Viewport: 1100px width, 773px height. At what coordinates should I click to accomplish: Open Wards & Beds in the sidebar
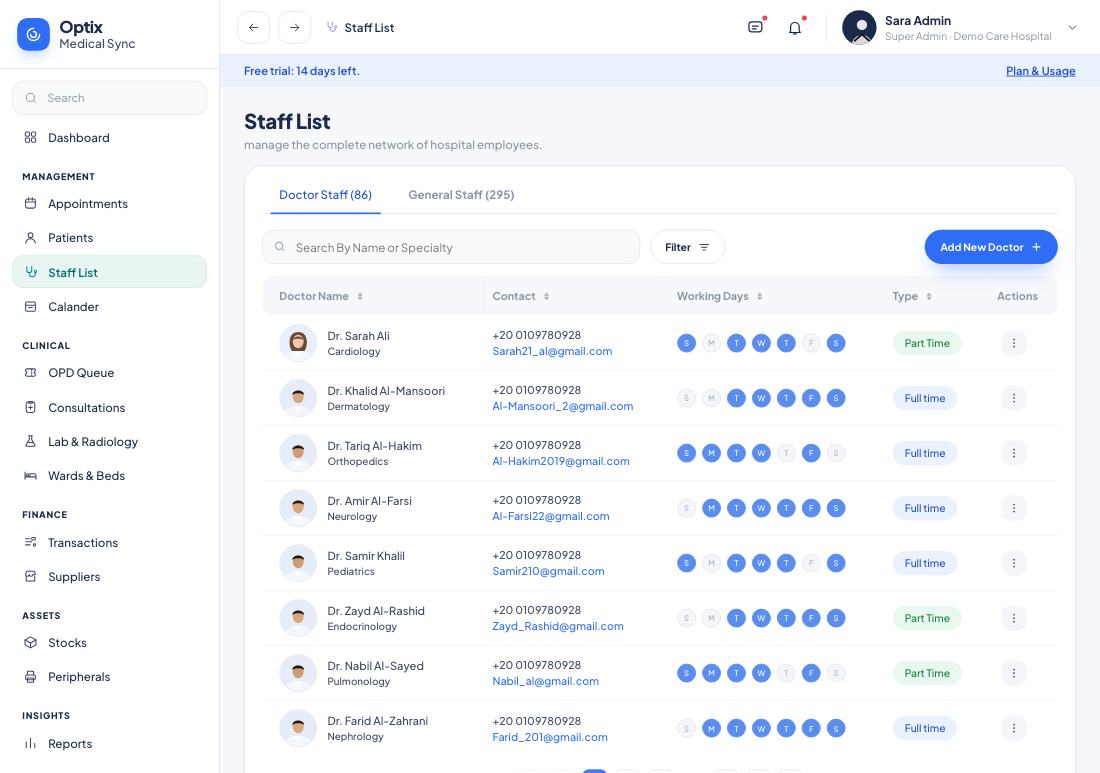click(x=109, y=476)
